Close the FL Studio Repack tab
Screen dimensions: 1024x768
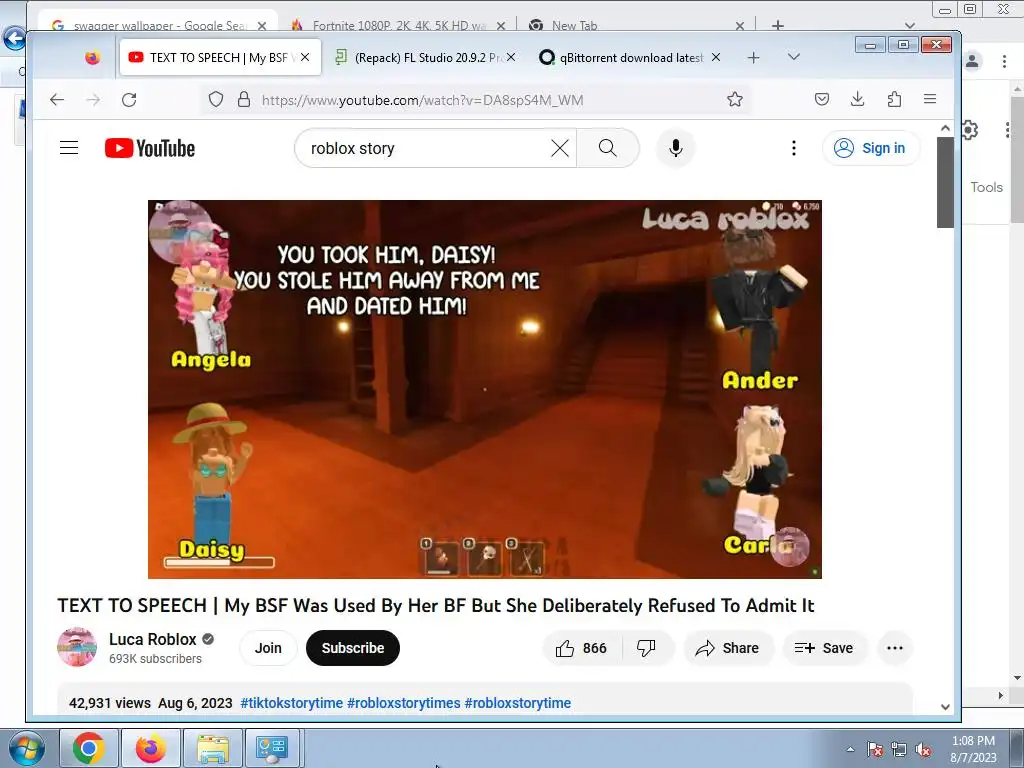coord(511,57)
